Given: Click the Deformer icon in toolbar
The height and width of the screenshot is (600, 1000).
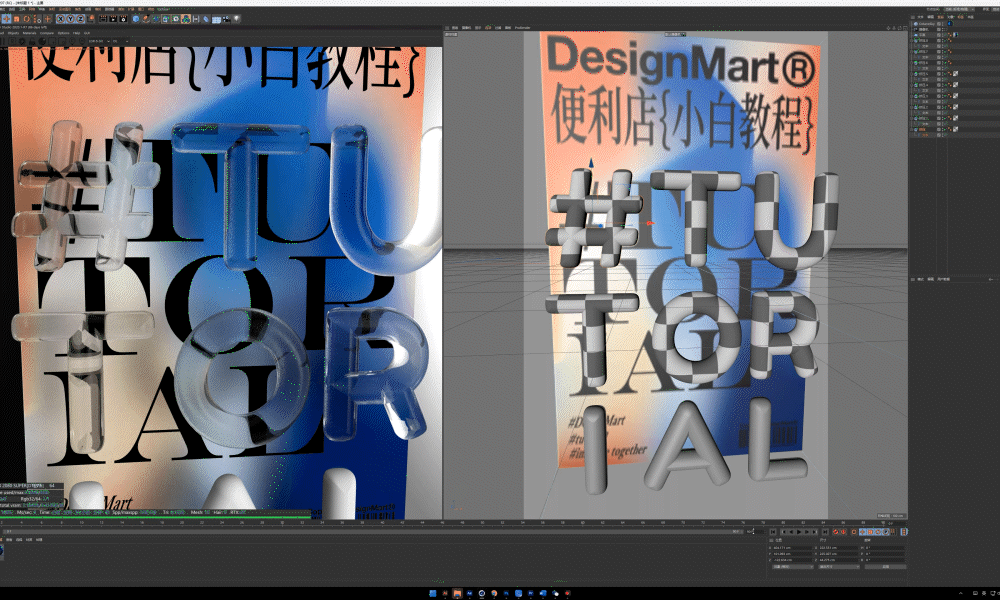Looking at the screenshot, I should coord(206,19).
